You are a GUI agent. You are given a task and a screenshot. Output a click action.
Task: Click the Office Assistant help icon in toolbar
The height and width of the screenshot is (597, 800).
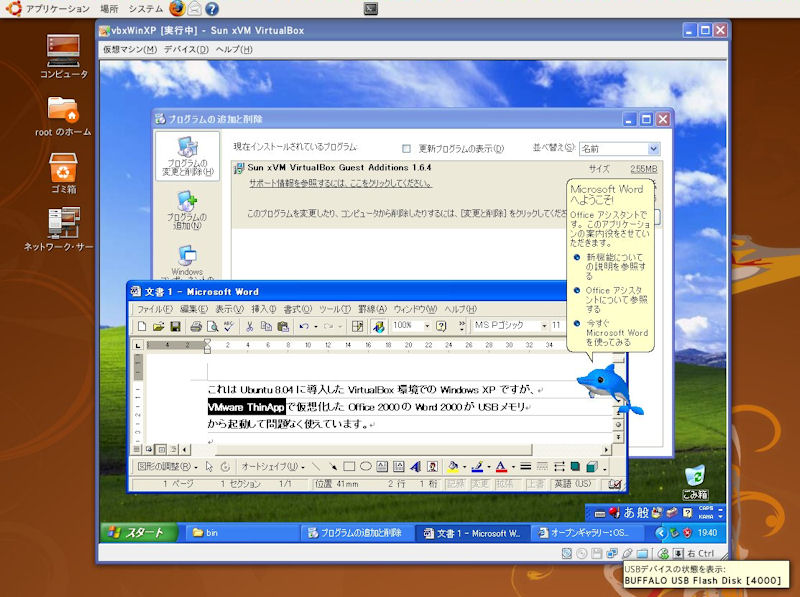click(441, 326)
